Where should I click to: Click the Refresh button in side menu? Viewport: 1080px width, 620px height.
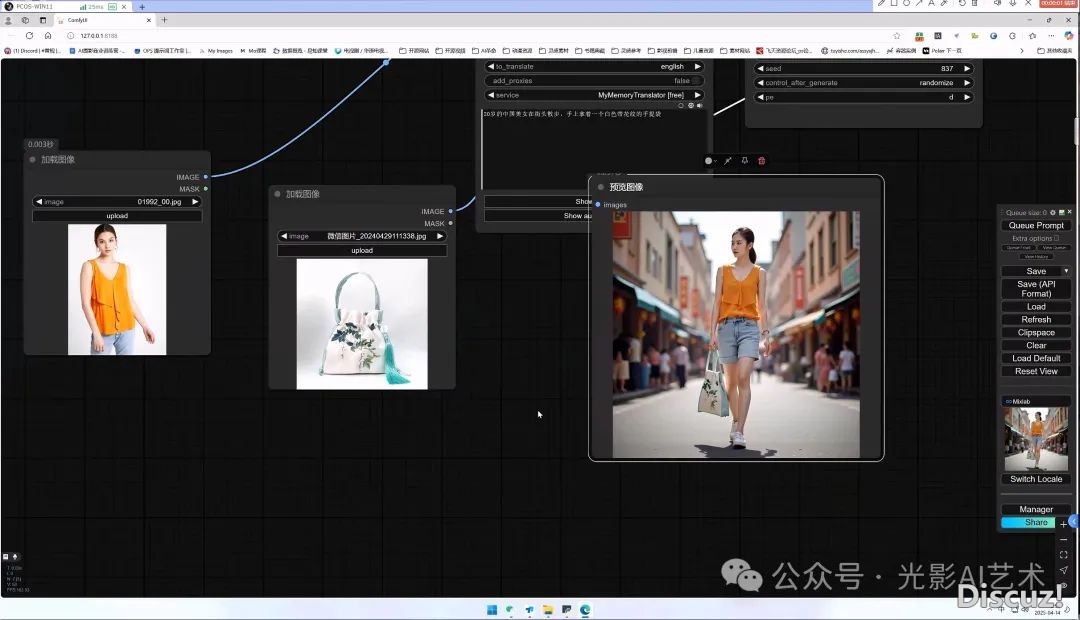point(1036,320)
